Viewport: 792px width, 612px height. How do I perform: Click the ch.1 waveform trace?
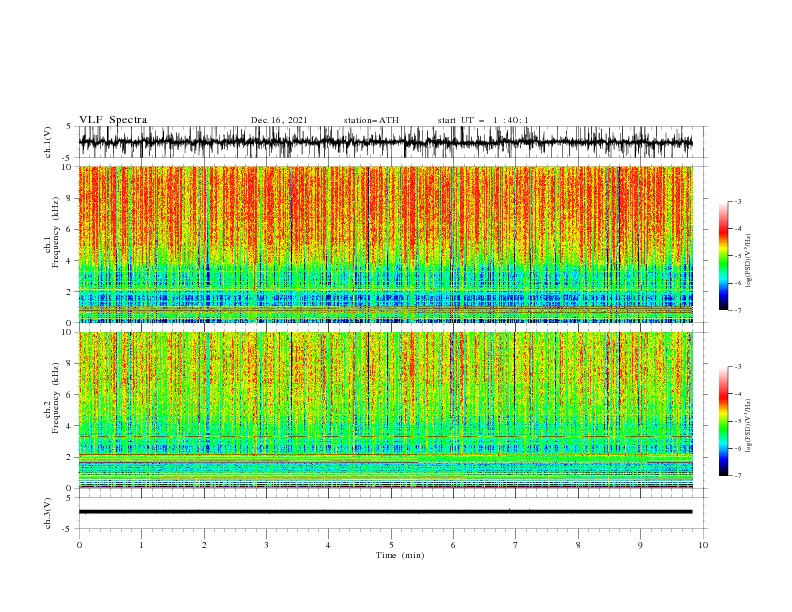(x=385, y=142)
